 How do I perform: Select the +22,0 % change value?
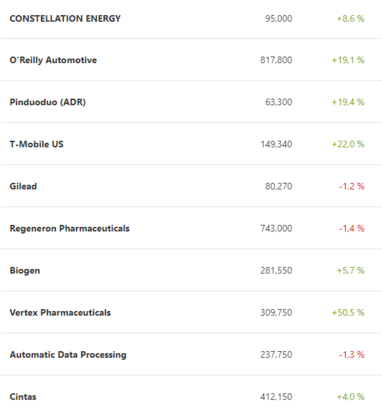(348, 144)
